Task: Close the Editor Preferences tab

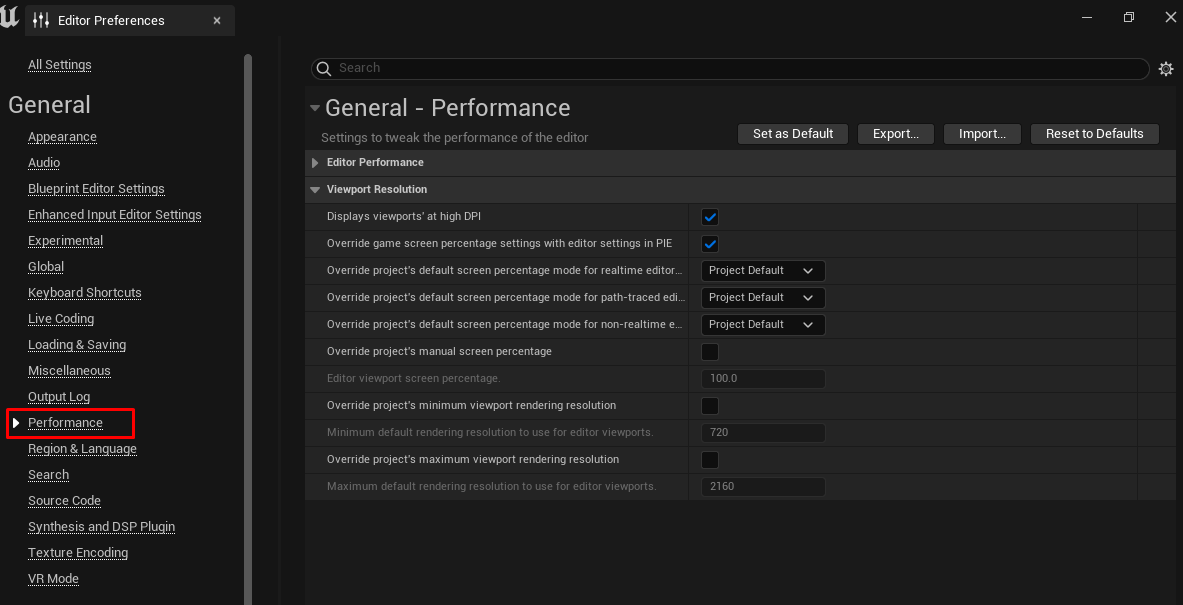Action: coord(217,20)
